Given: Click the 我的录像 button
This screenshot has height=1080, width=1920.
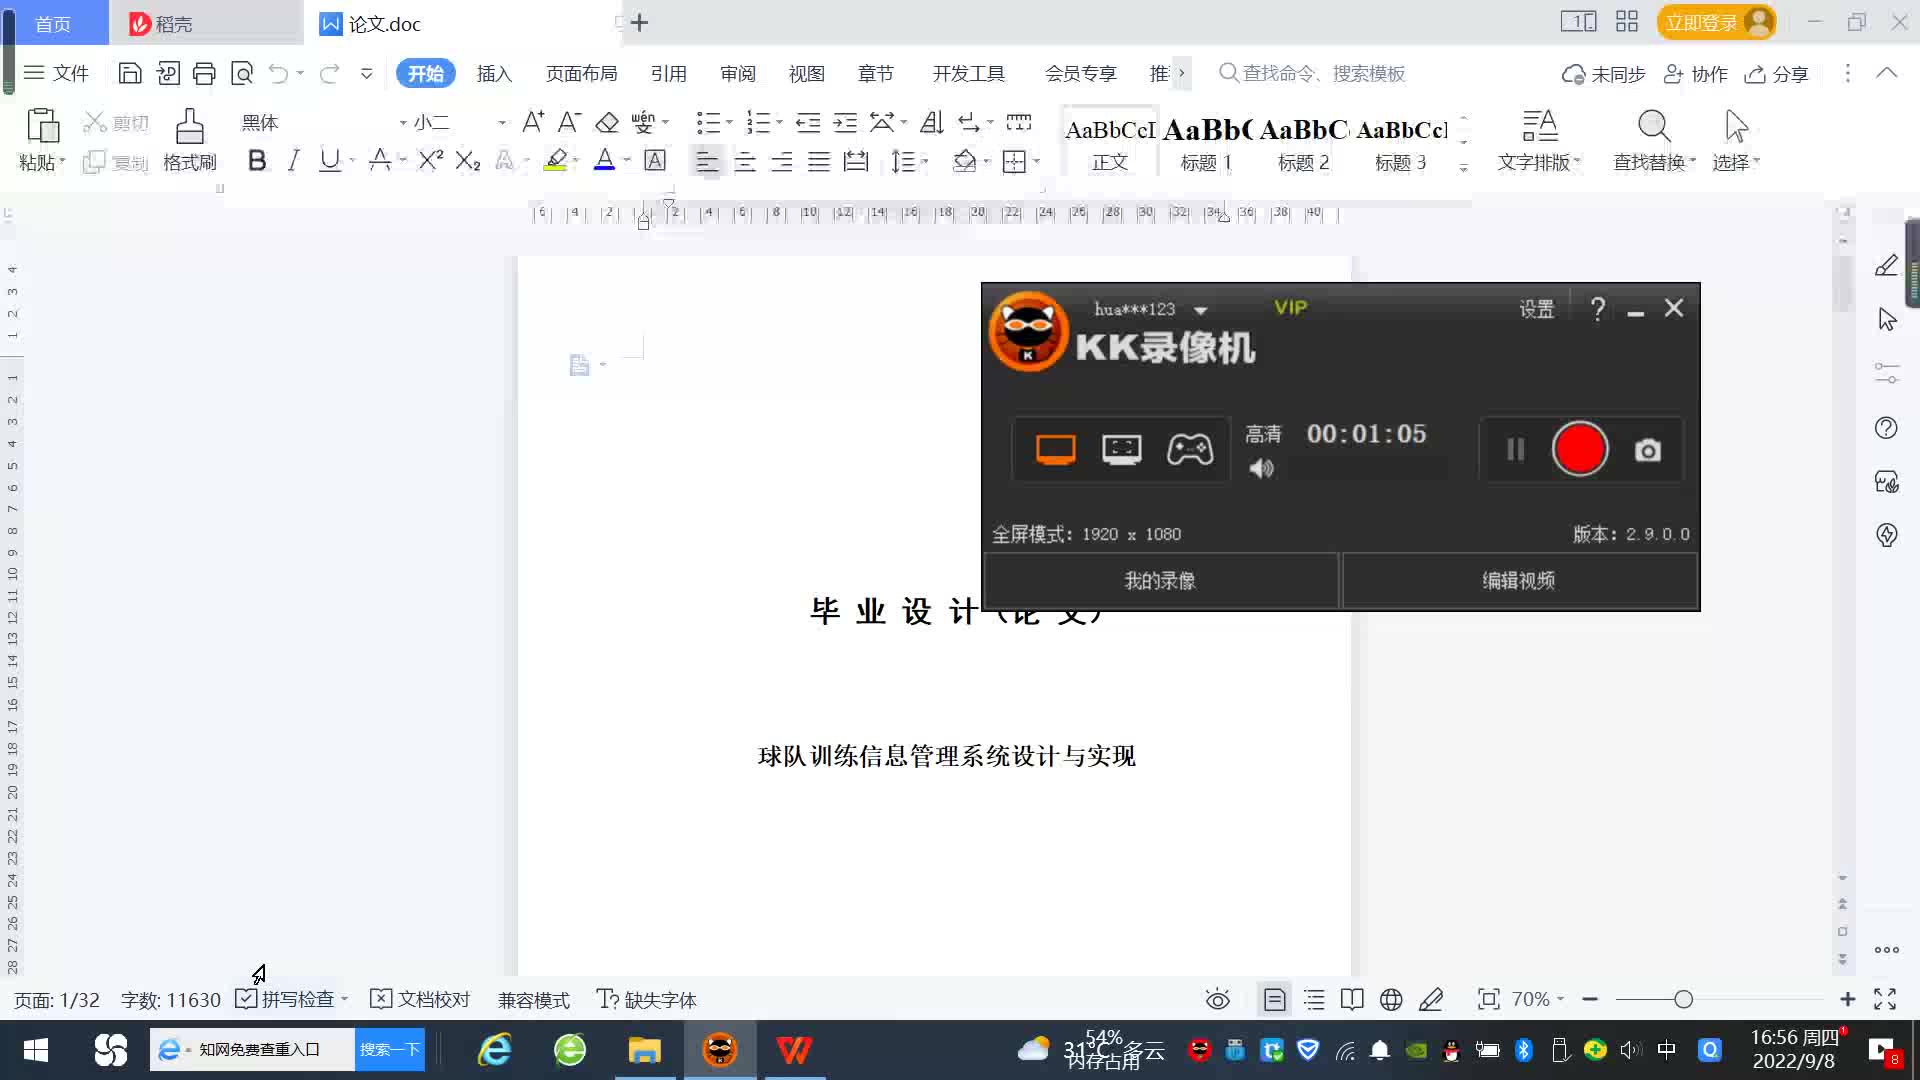Looking at the screenshot, I should pyautogui.click(x=1160, y=580).
